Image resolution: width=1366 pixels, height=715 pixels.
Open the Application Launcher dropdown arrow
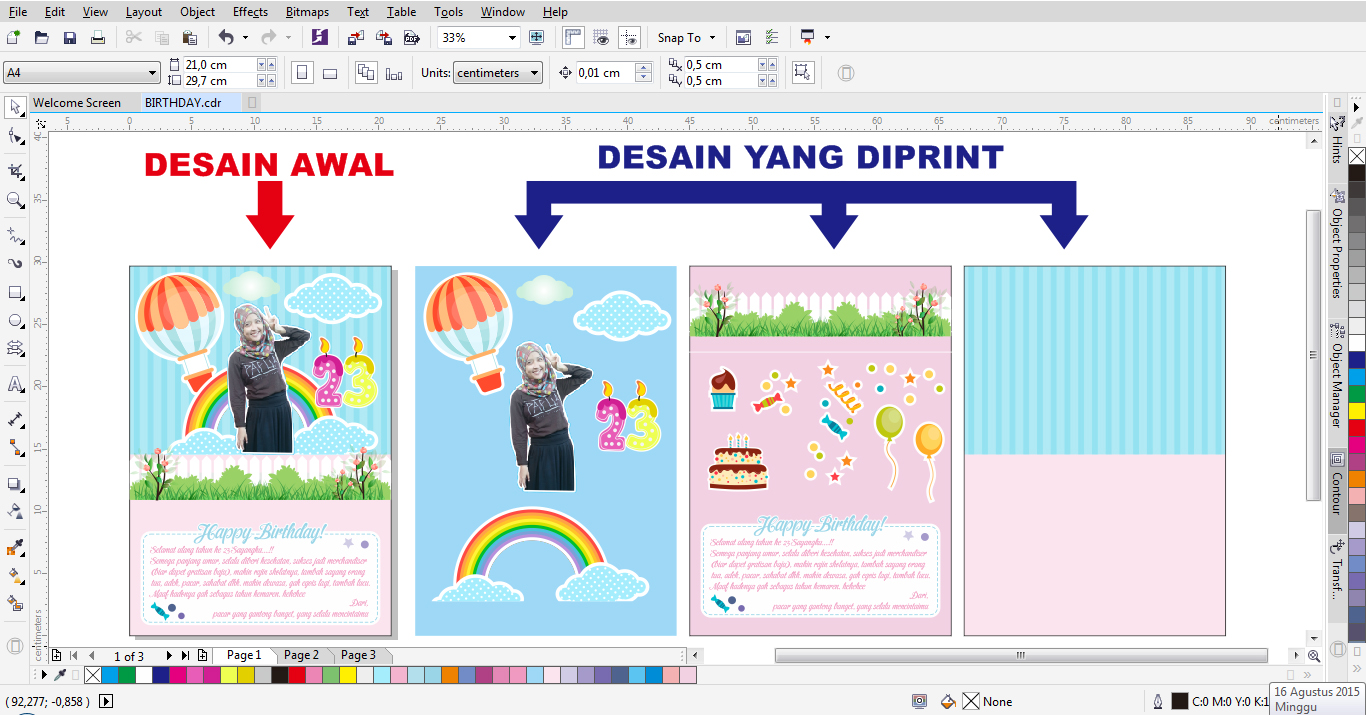click(827, 38)
